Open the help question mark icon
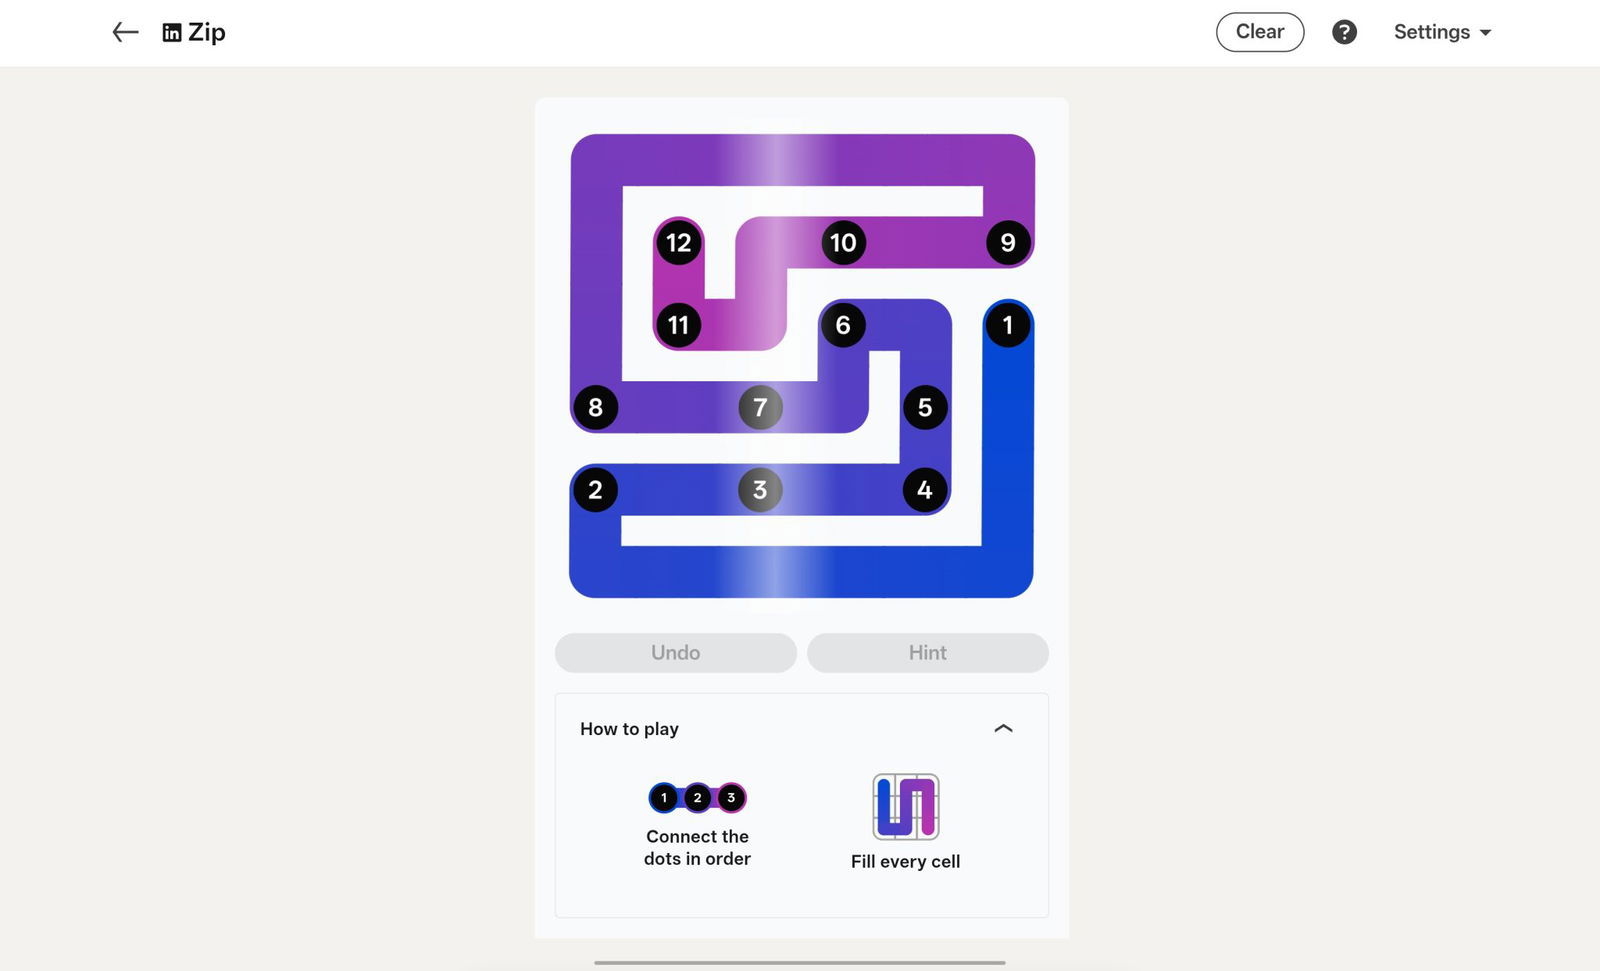The image size is (1600, 971). 1344,32
